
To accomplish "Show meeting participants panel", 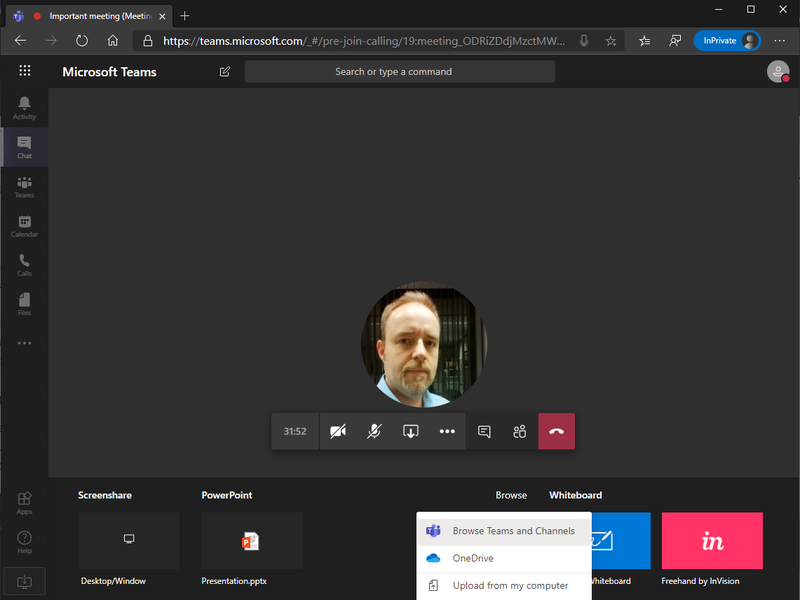I will point(519,432).
